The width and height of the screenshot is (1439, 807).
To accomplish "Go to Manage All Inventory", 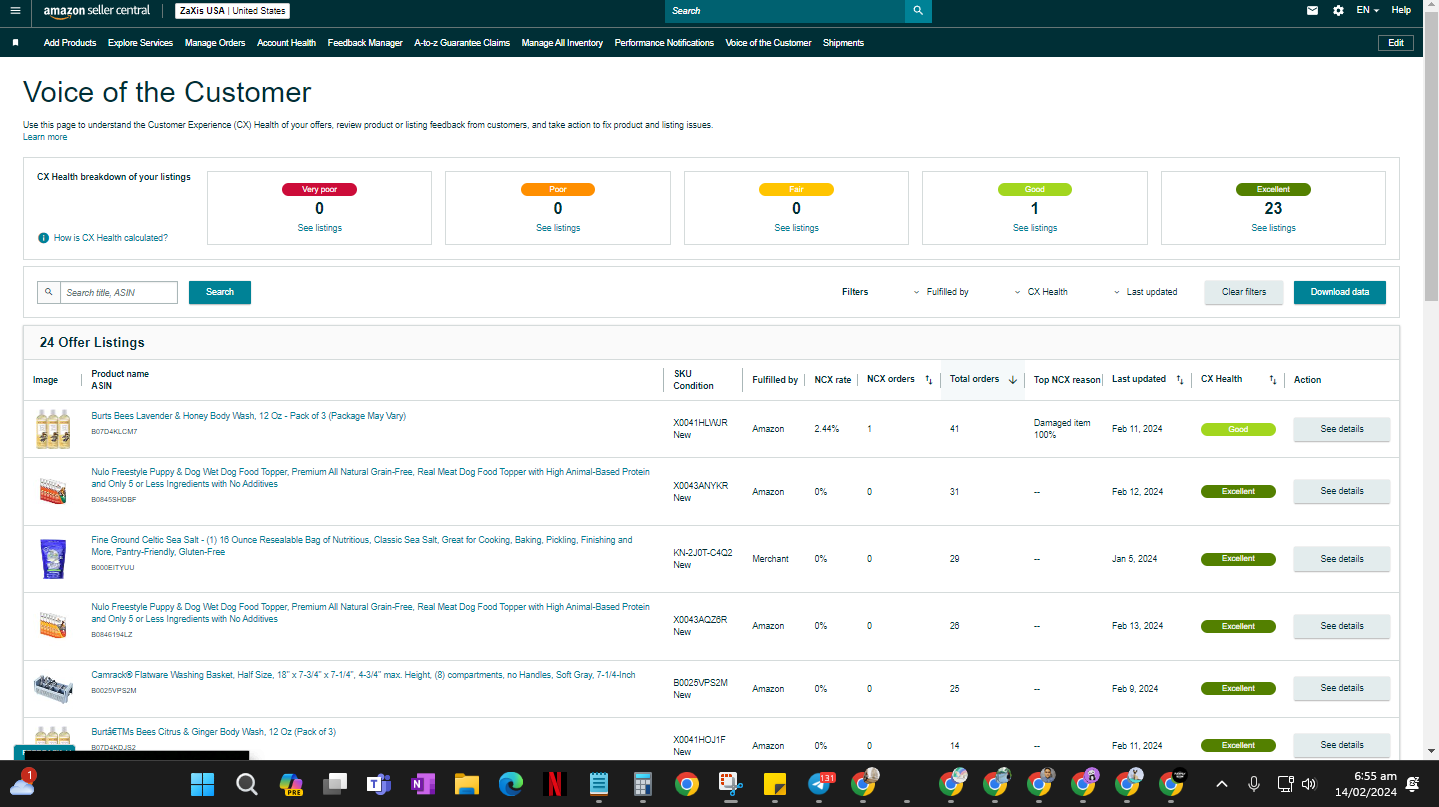I will 562,43.
